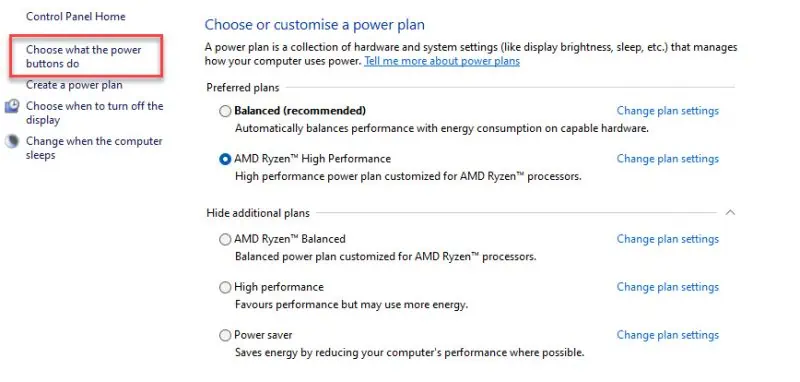Choose the High performance plan radio button
Image resolution: width=800 pixels, height=382 pixels.
225,288
